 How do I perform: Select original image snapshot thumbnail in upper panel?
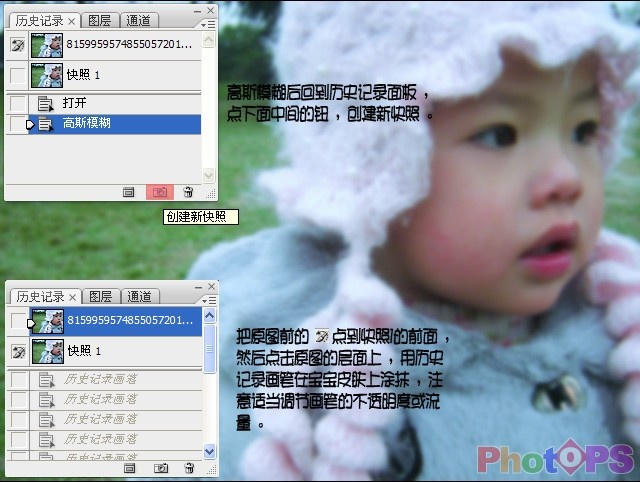(x=47, y=45)
